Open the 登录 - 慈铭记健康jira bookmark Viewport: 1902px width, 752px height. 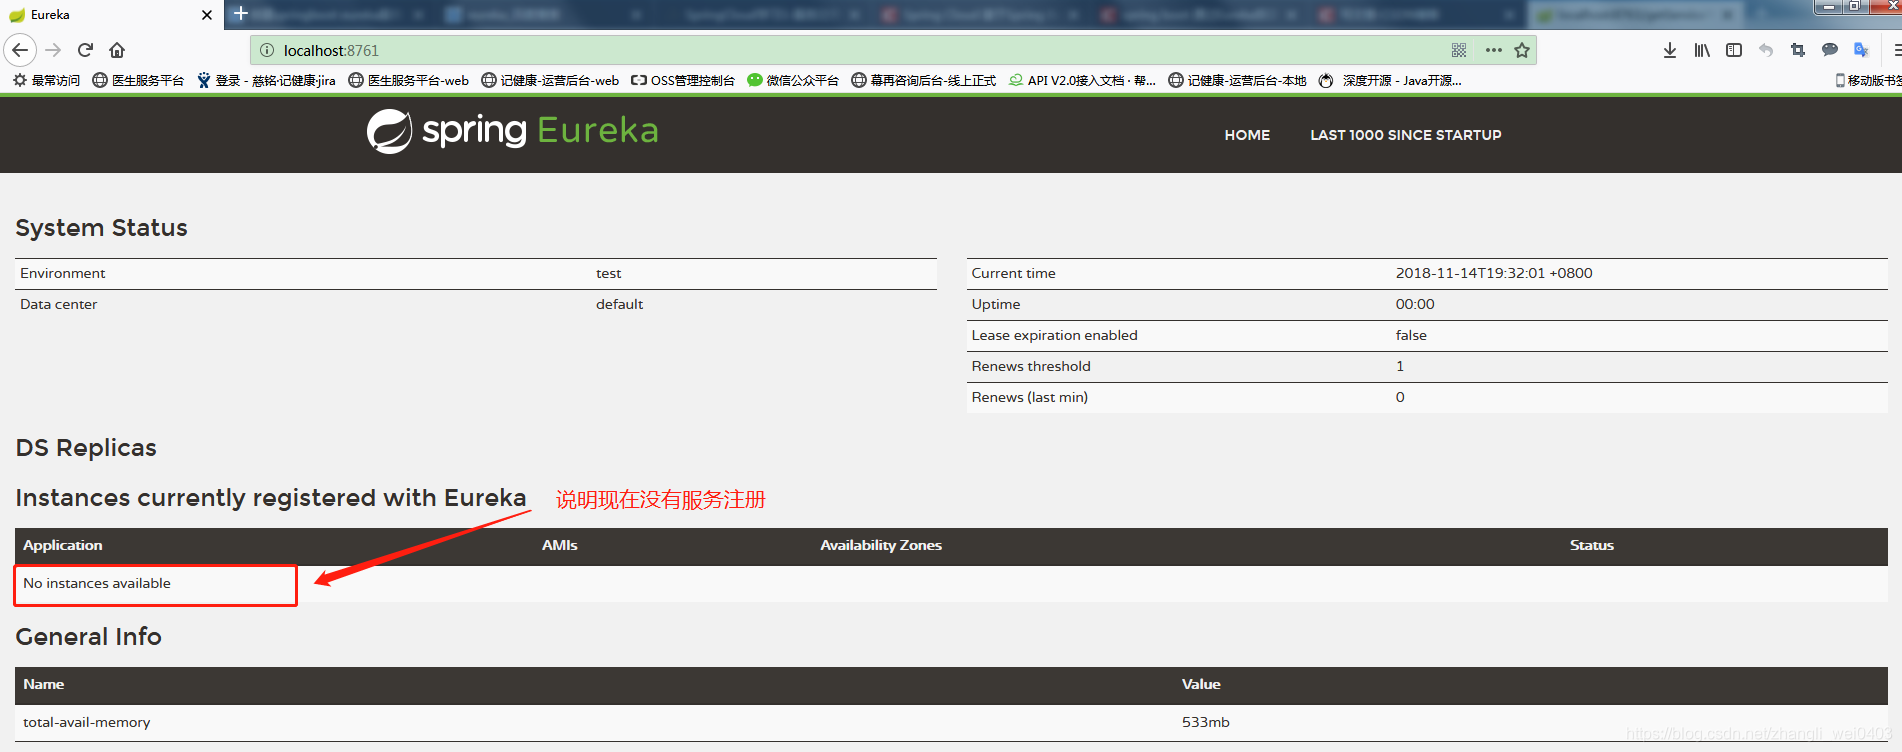[266, 81]
